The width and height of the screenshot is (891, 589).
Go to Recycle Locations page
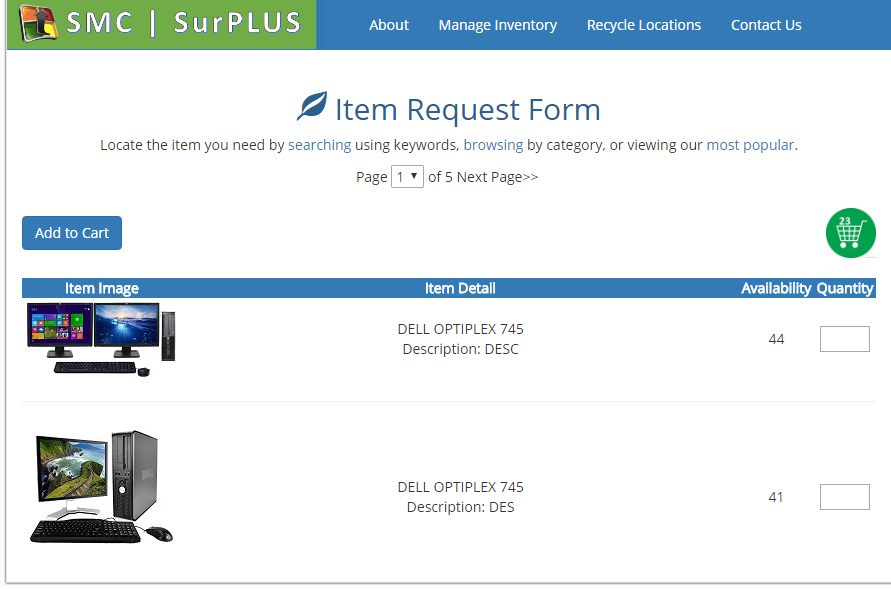[x=644, y=25]
